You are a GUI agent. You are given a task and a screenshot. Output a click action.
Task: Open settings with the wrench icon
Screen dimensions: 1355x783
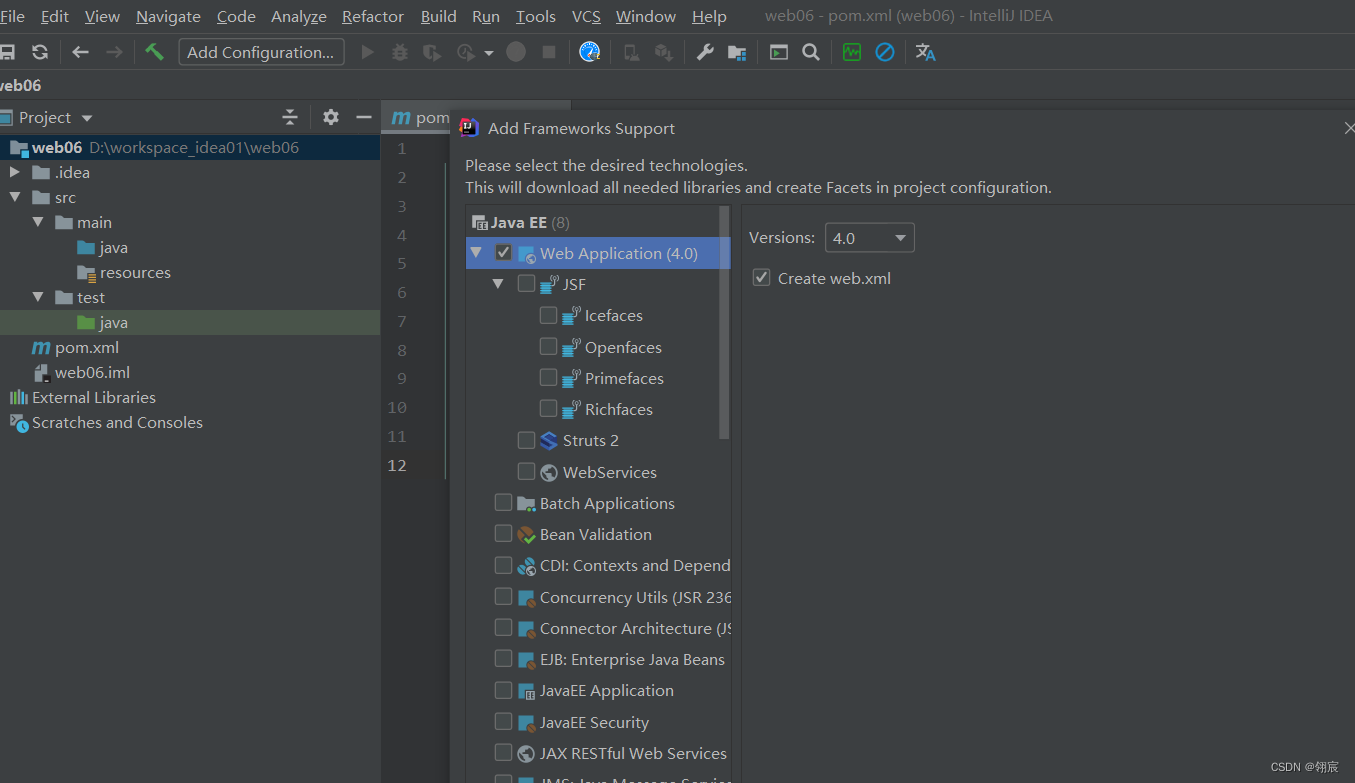[x=705, y=52]
